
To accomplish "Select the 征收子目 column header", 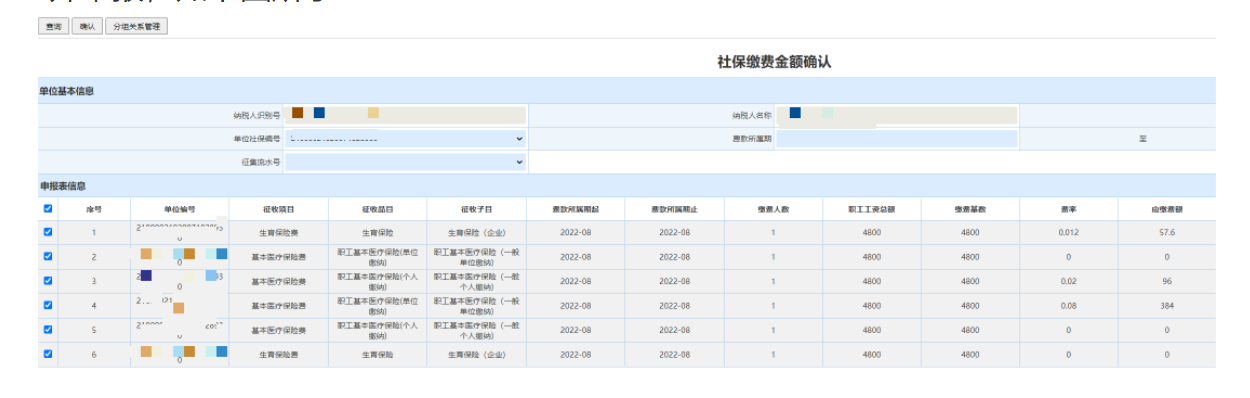I will (477, 209).
